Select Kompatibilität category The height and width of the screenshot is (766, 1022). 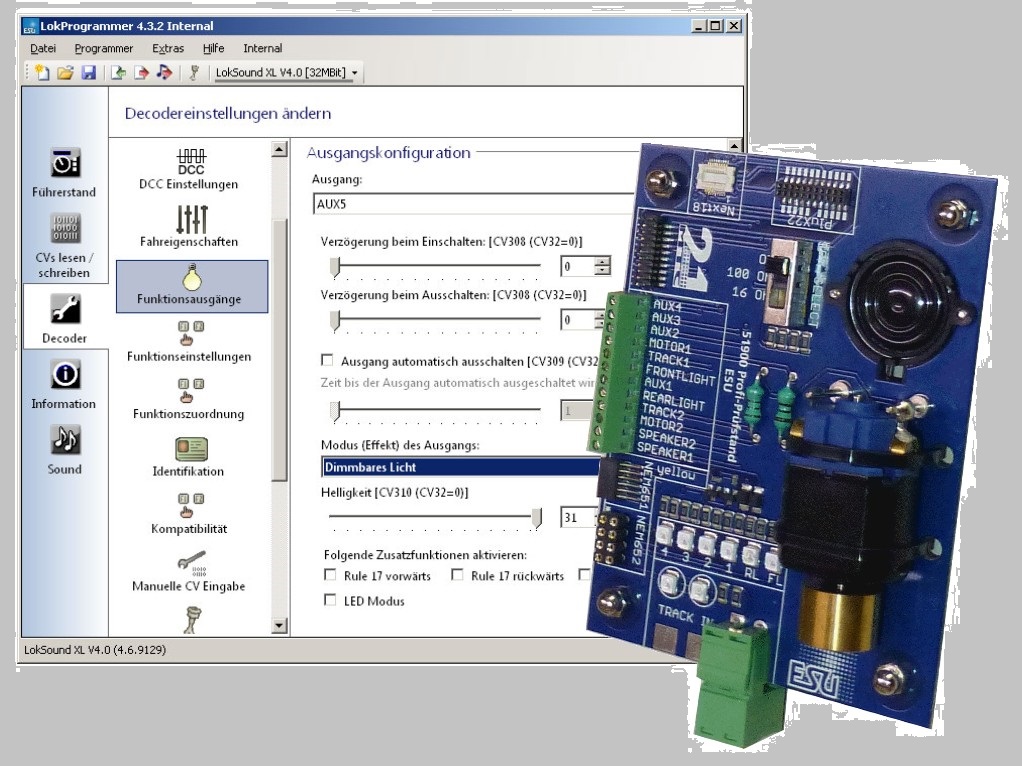(x=189, y=514)
